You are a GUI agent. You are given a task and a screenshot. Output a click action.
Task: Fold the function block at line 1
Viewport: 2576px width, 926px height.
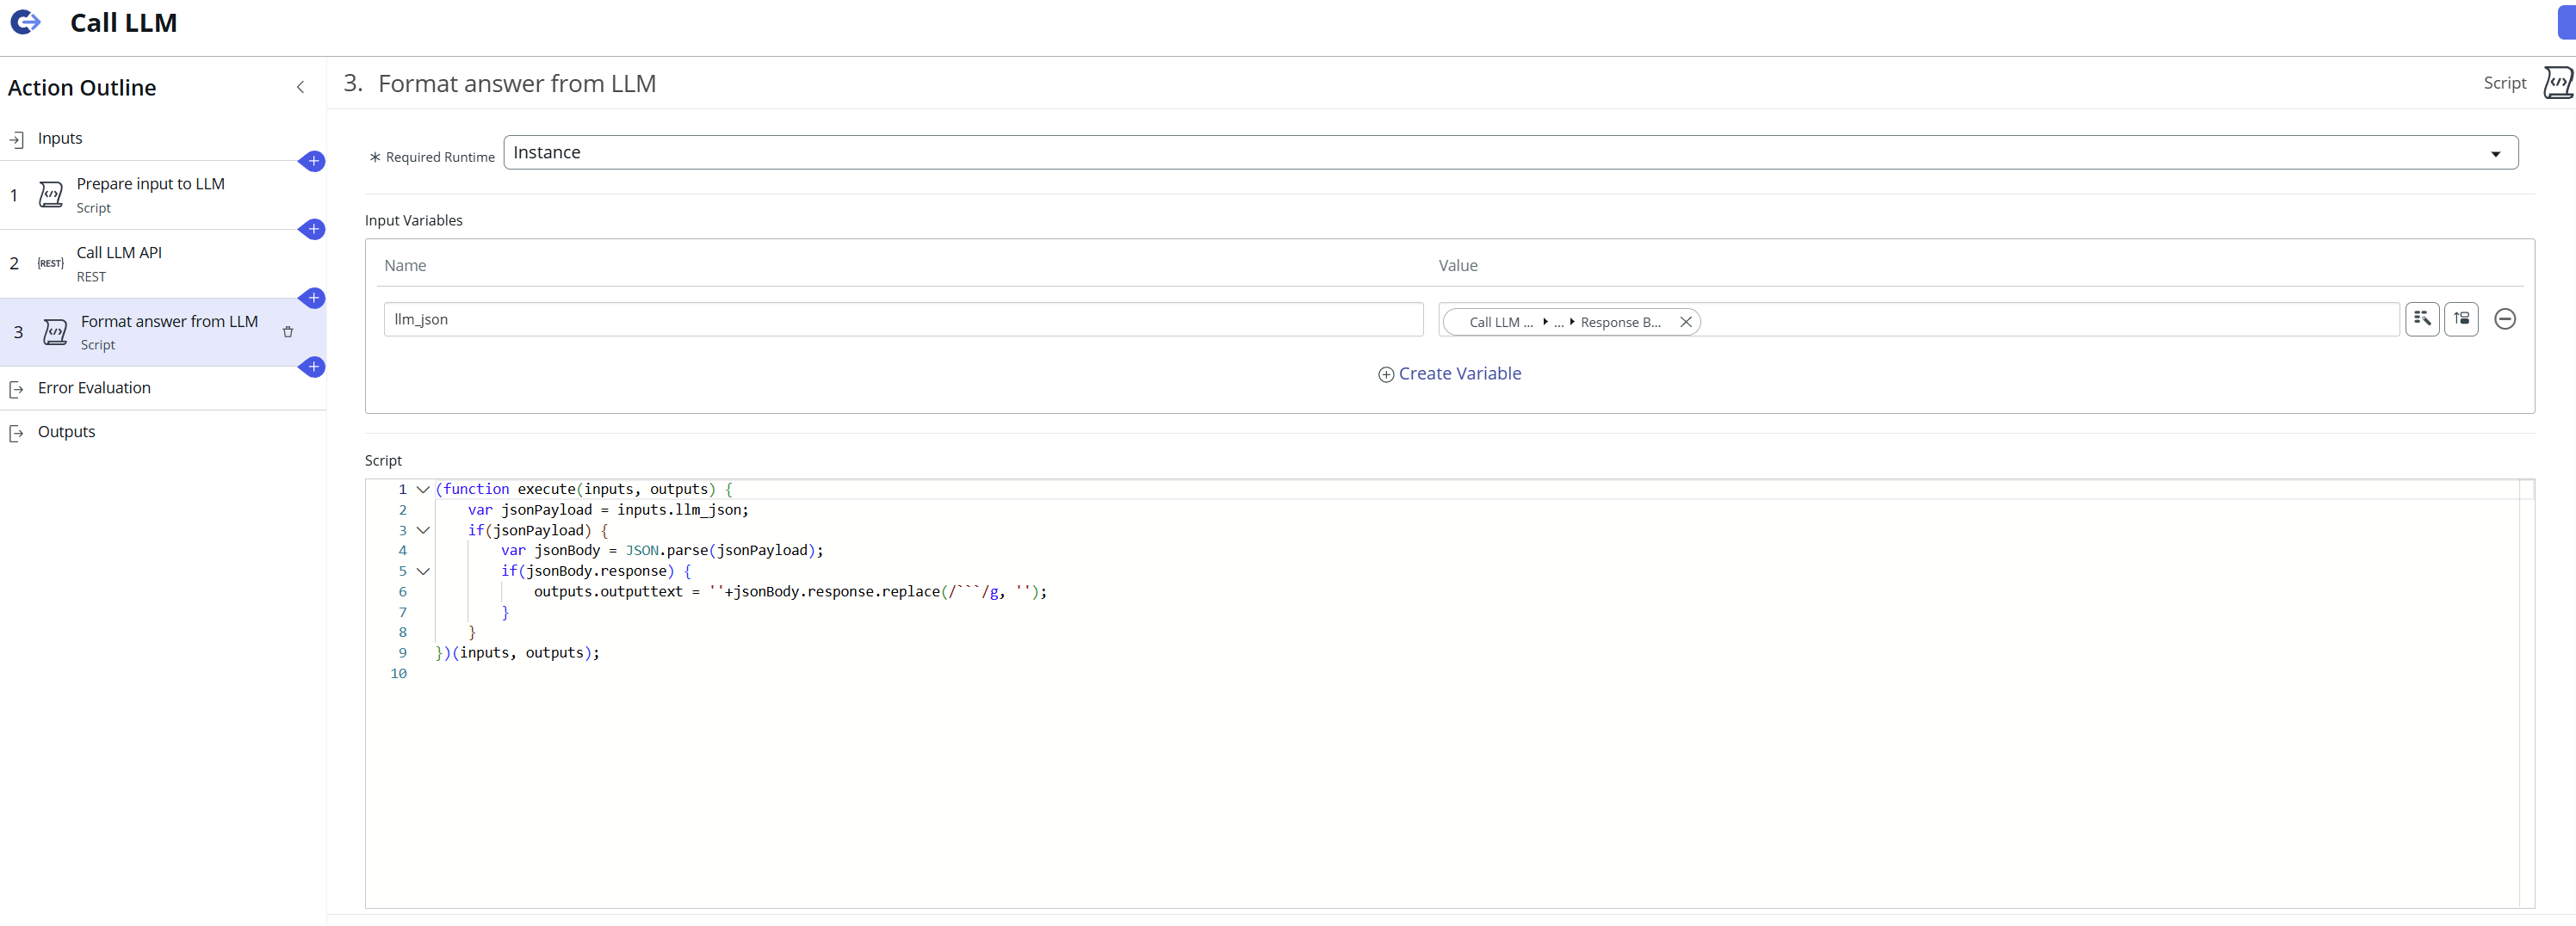click(423, 490)
